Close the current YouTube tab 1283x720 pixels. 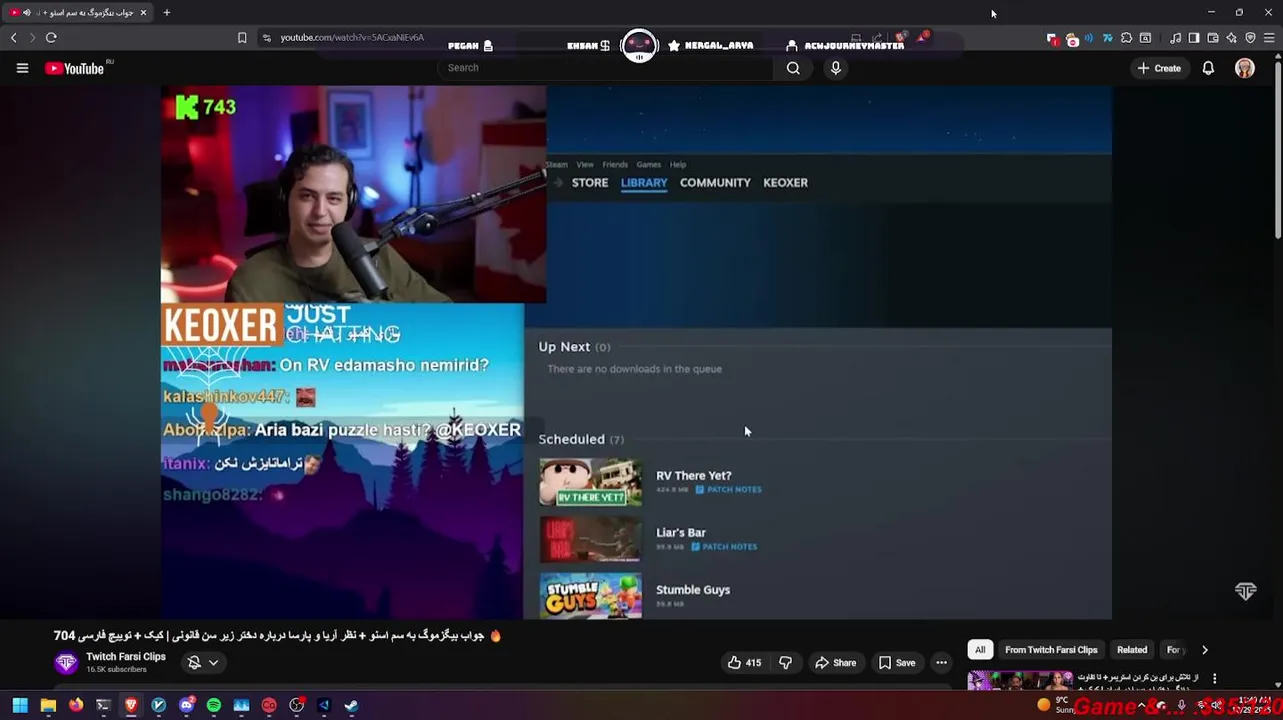point(143,12)
